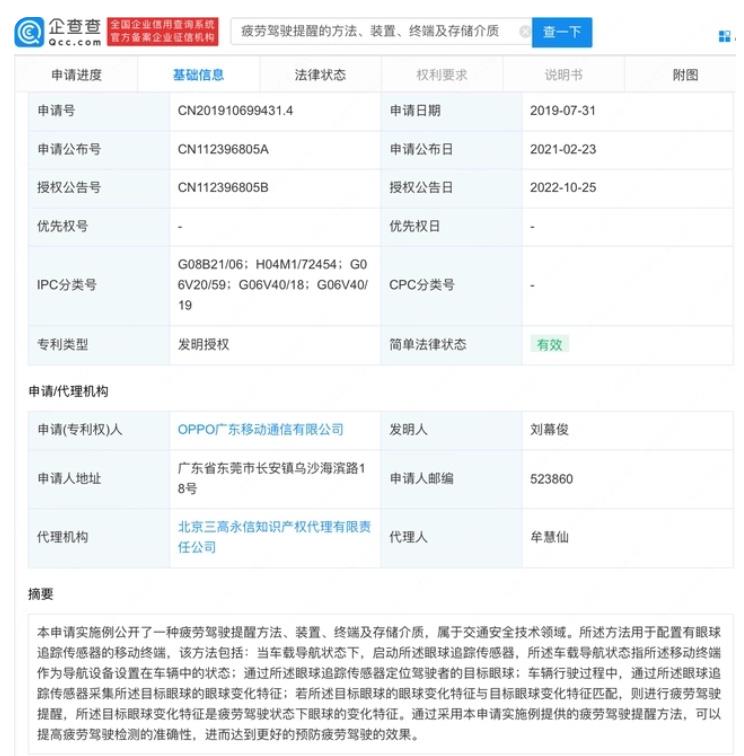Click grant date 2022-10-25
The height and width of the screenshot is (756, 744).
point(563,188)
